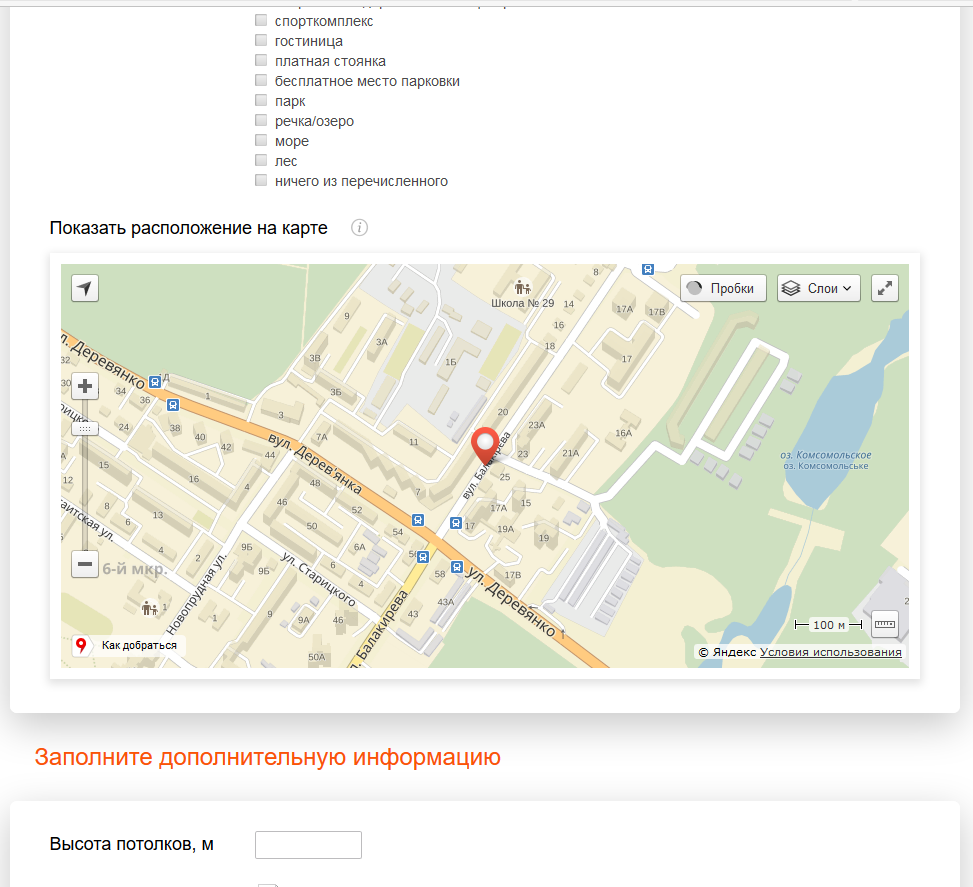Check the платная стоянка checkbox

[x=261, y=60]
